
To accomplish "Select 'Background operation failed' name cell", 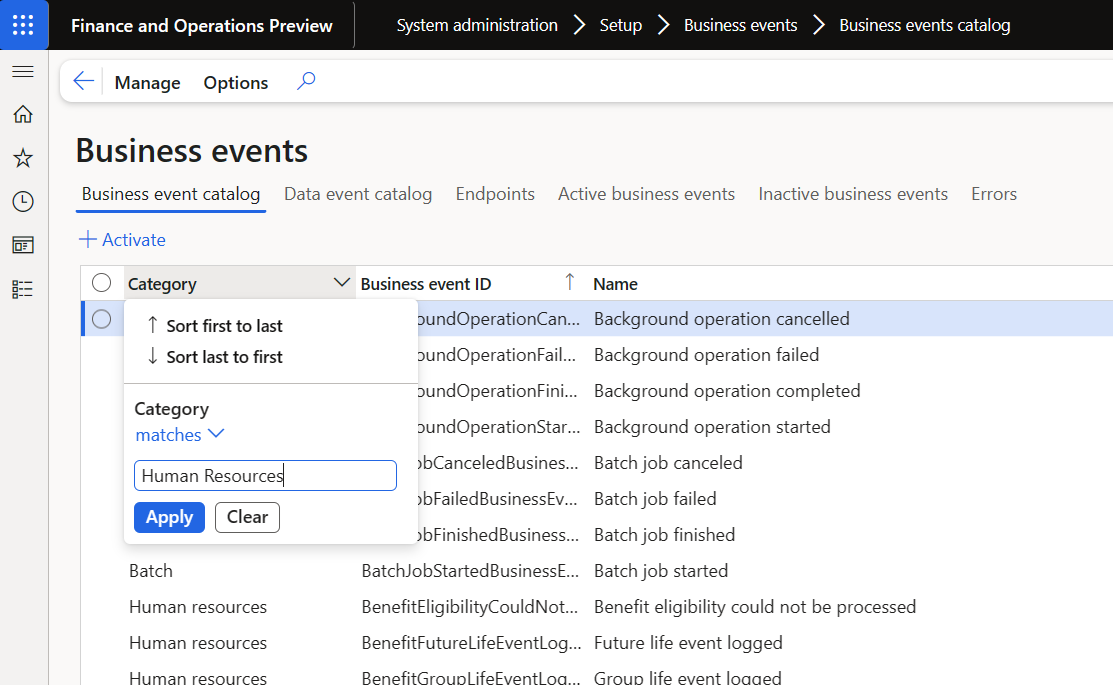I will [x=706, y=355].
